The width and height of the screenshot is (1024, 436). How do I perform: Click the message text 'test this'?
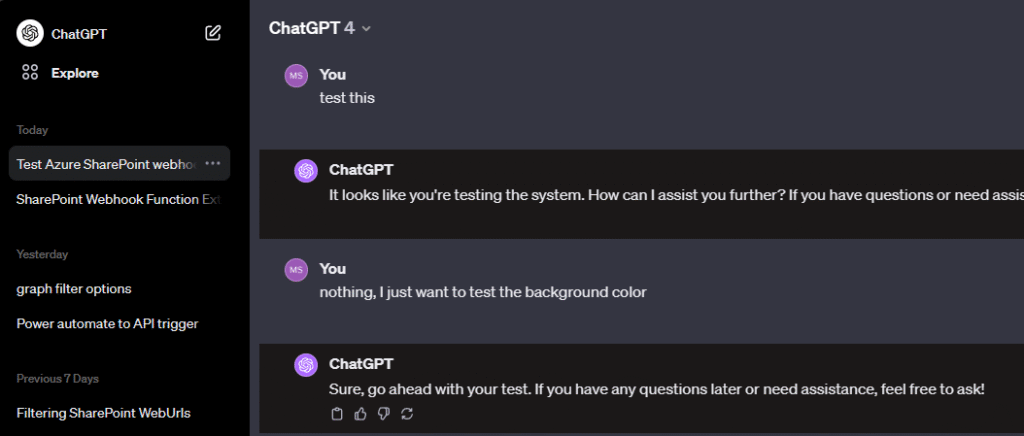347,98
